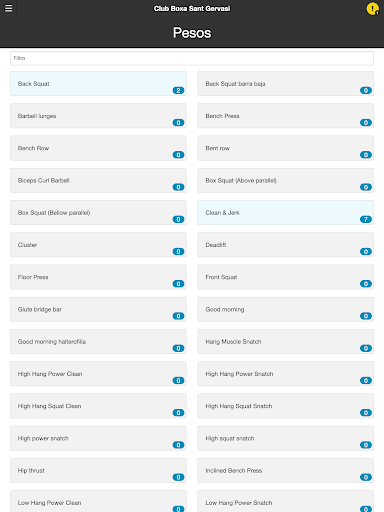Click the Bench Press count badge
Screen dimensions: 384x512
pyautogui.click(x=366, y=123)
